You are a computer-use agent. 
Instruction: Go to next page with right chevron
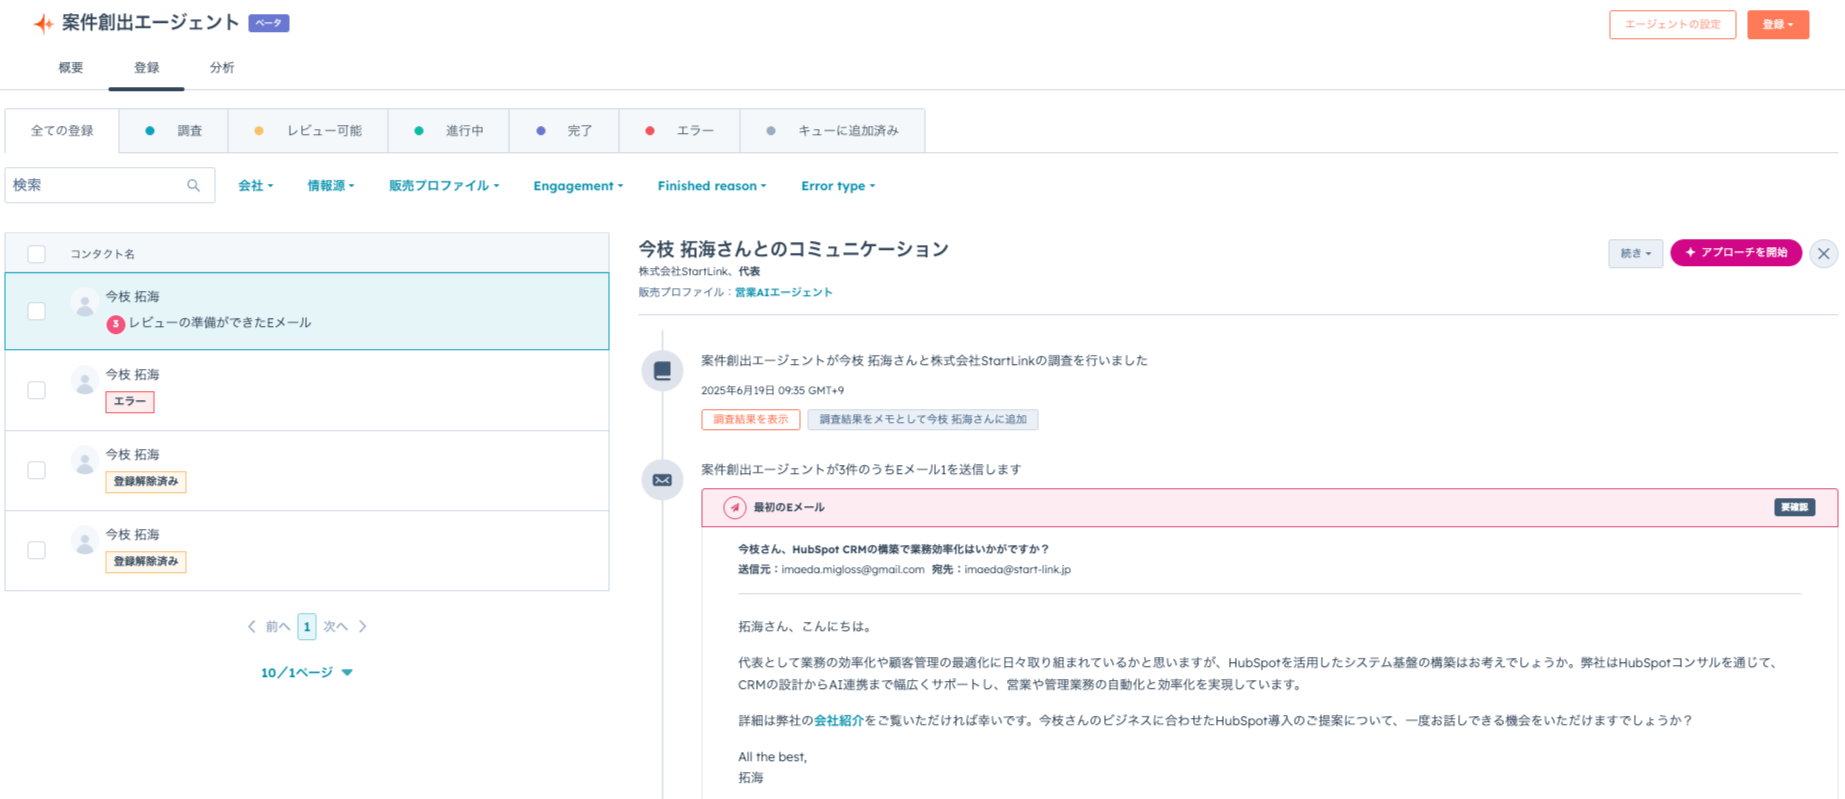coord(363,627)
